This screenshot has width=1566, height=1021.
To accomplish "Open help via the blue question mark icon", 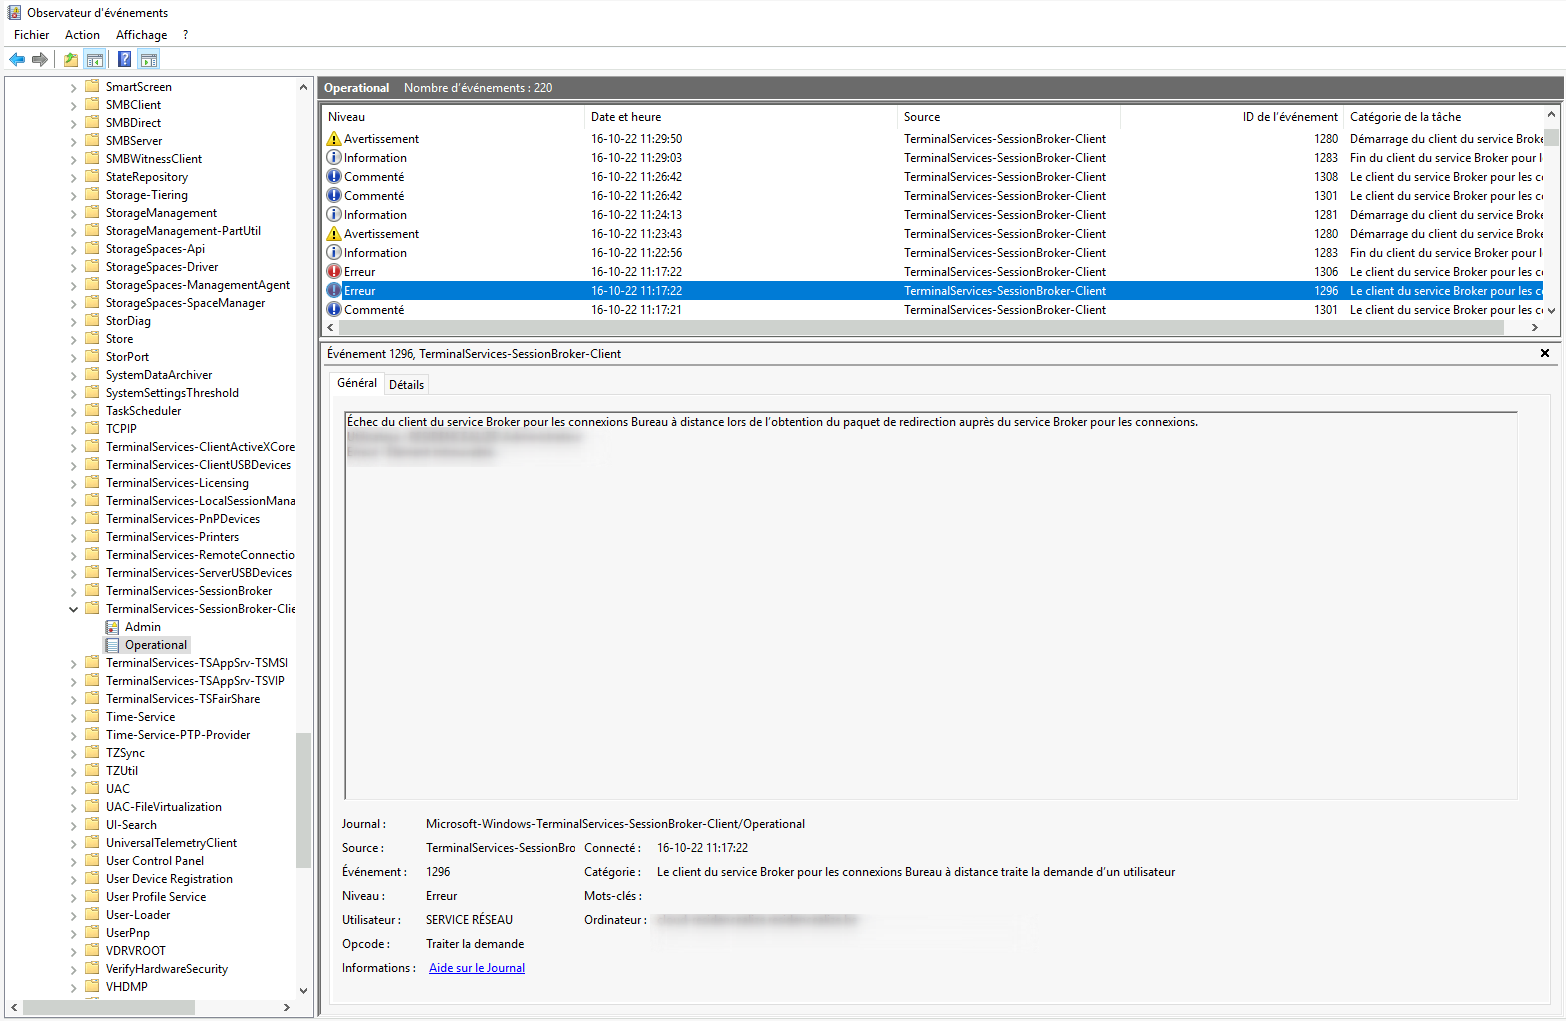I will pyautogui.click(x=124, y=60).
